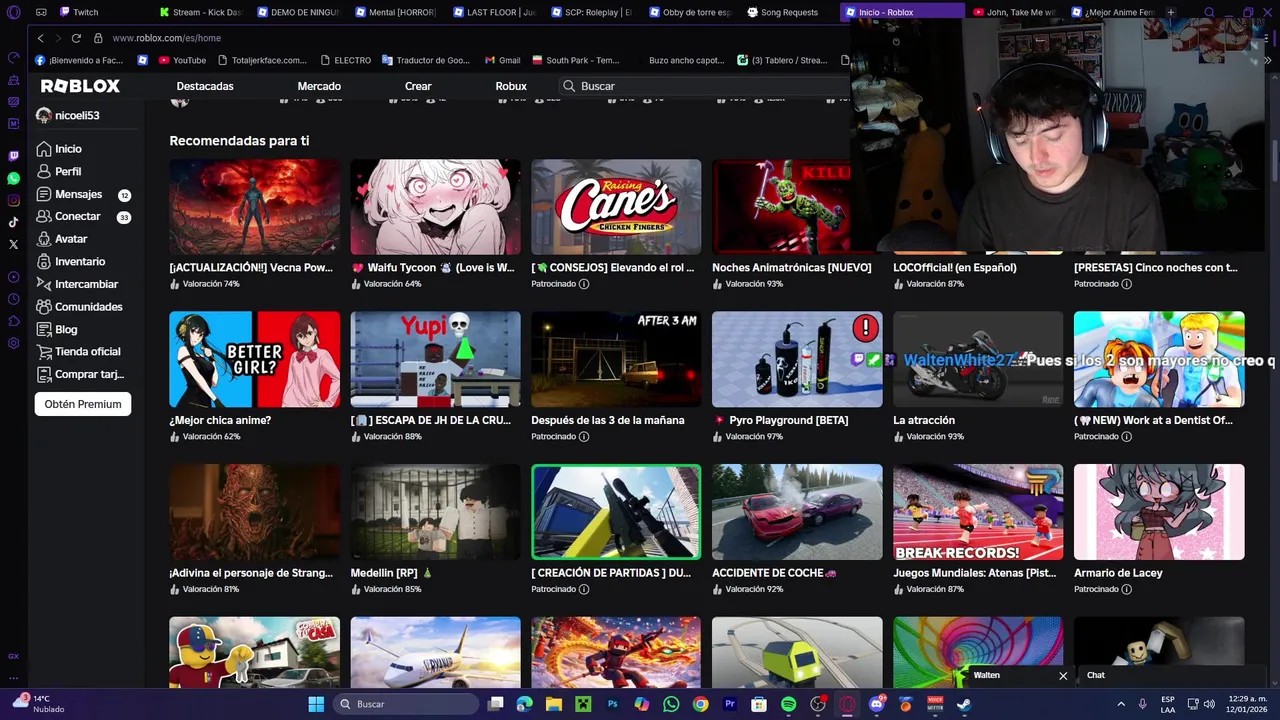Open Steam from the taskbar
Image resolution: width=1280 pixels, height=720 pixels.
(964, 704)
